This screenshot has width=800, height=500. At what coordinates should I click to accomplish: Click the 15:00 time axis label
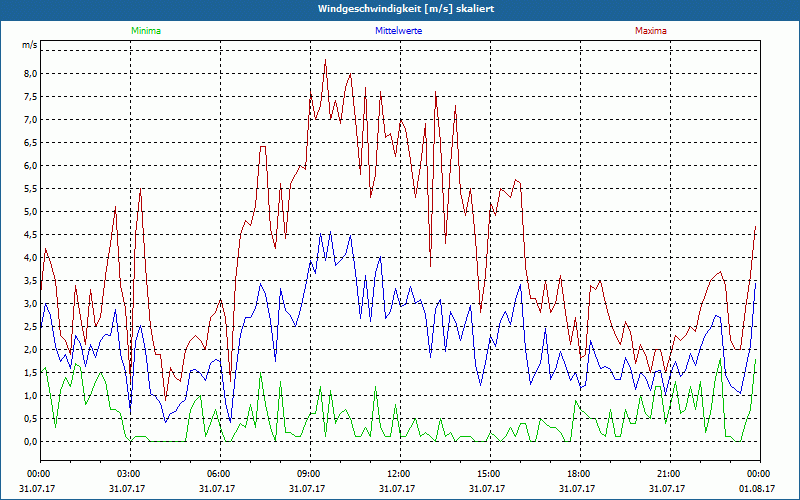[x=490, y=474]
